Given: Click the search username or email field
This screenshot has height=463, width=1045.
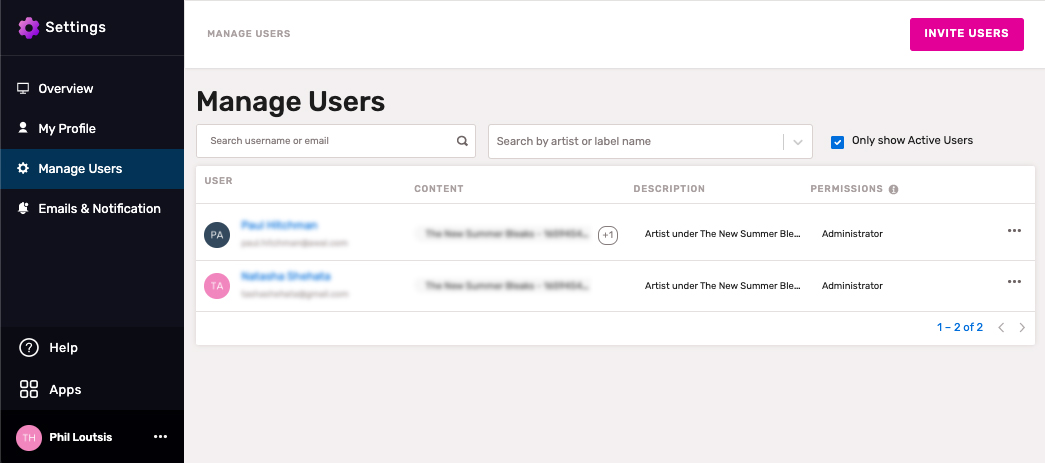Looking at the screenshot, I should pyautogui.click(x=325, y=141).
